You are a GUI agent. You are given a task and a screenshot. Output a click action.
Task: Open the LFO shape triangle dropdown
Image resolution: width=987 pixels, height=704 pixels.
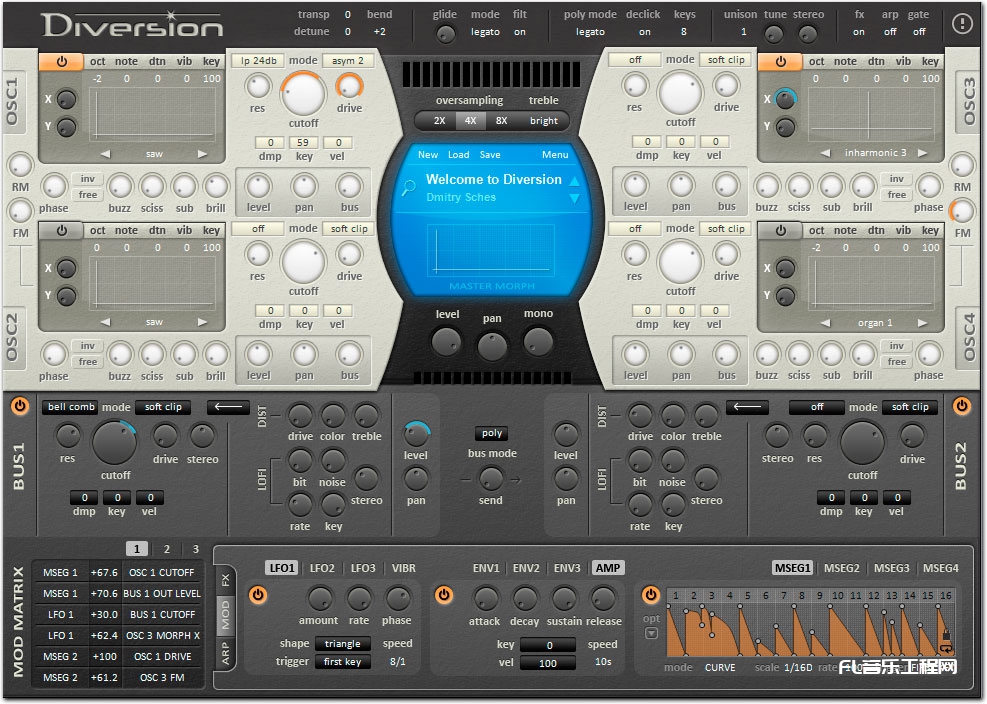coord(342,644)
